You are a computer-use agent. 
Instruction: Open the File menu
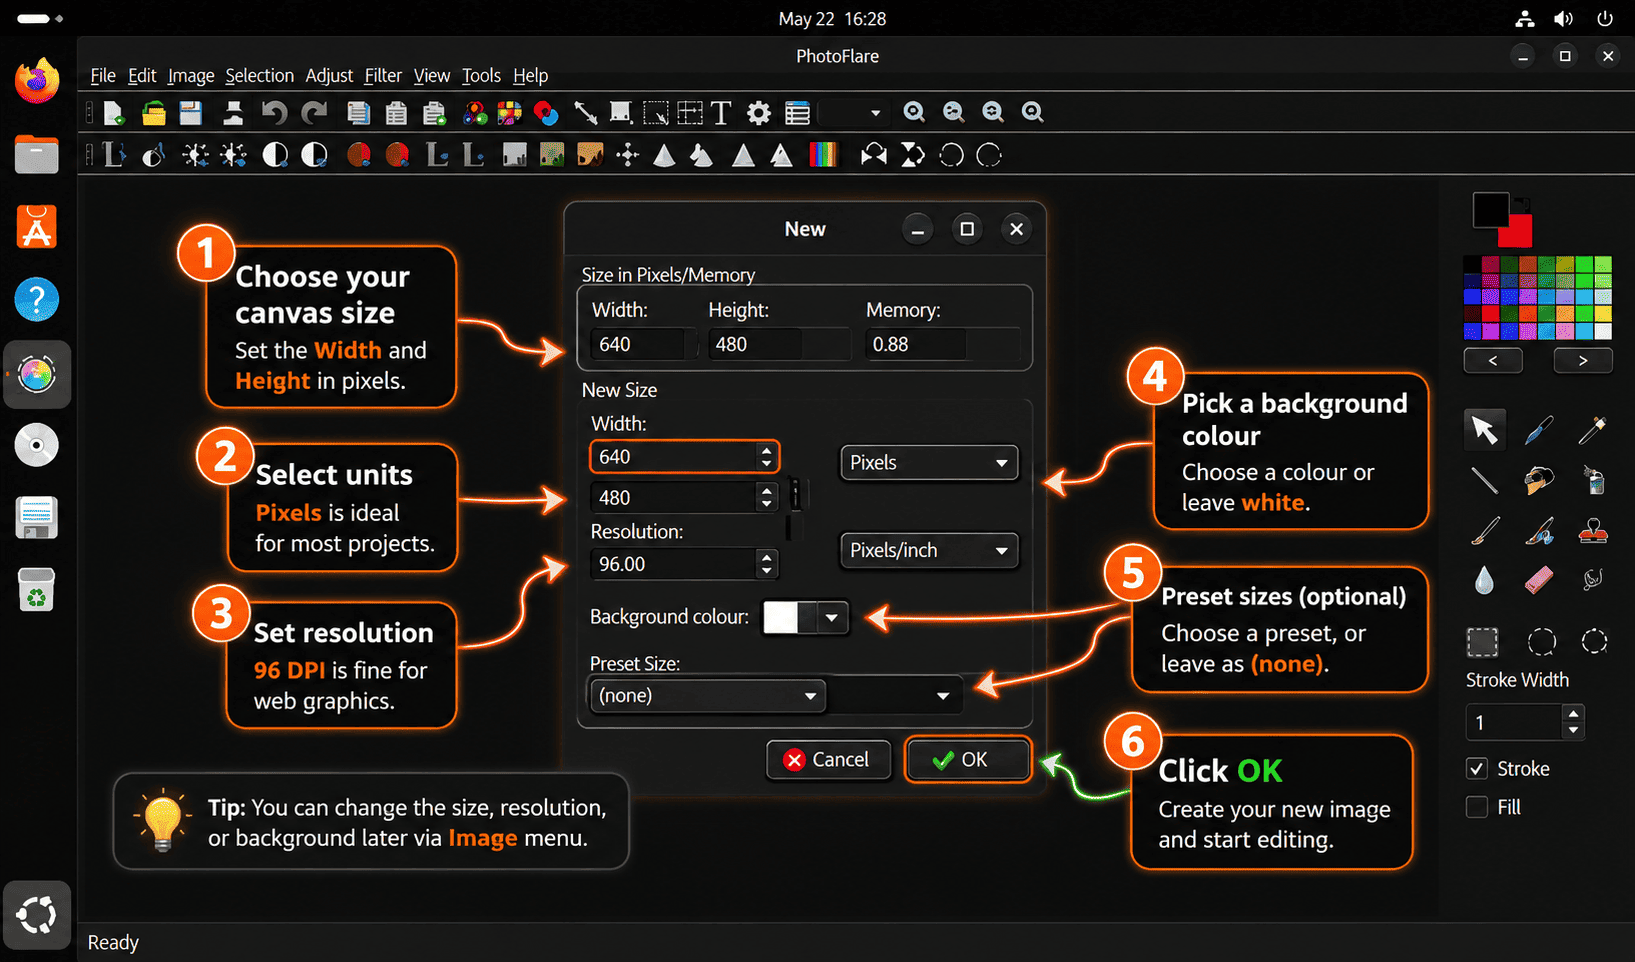point(103,76)
